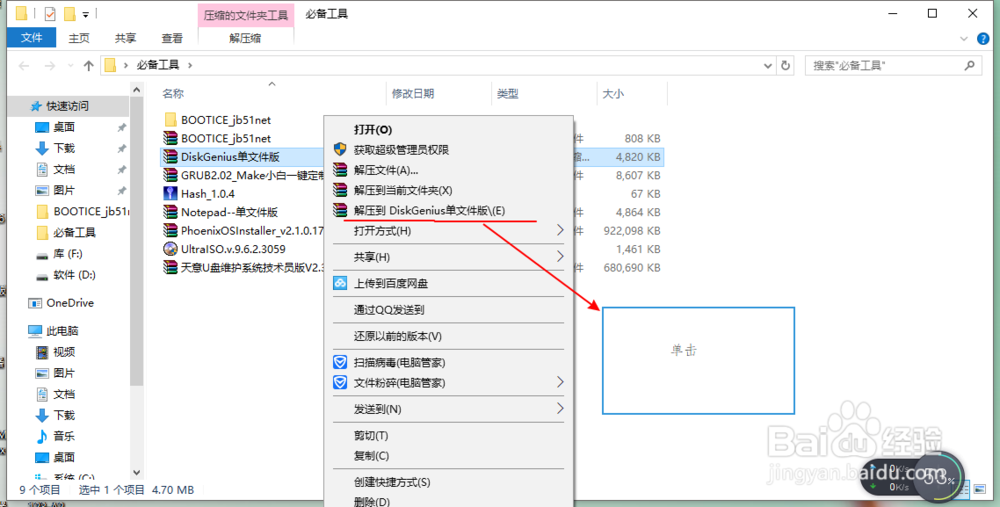
Task: Click WinRAR icon beside 解压到当前文件夹(X)
Action: coord(341,190)
